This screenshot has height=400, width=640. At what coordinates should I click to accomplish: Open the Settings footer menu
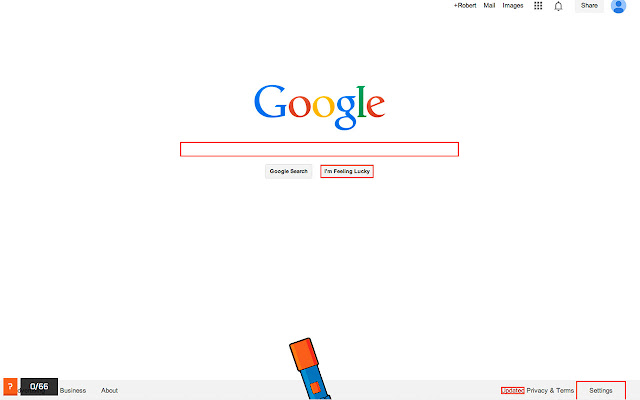(601, 391)
